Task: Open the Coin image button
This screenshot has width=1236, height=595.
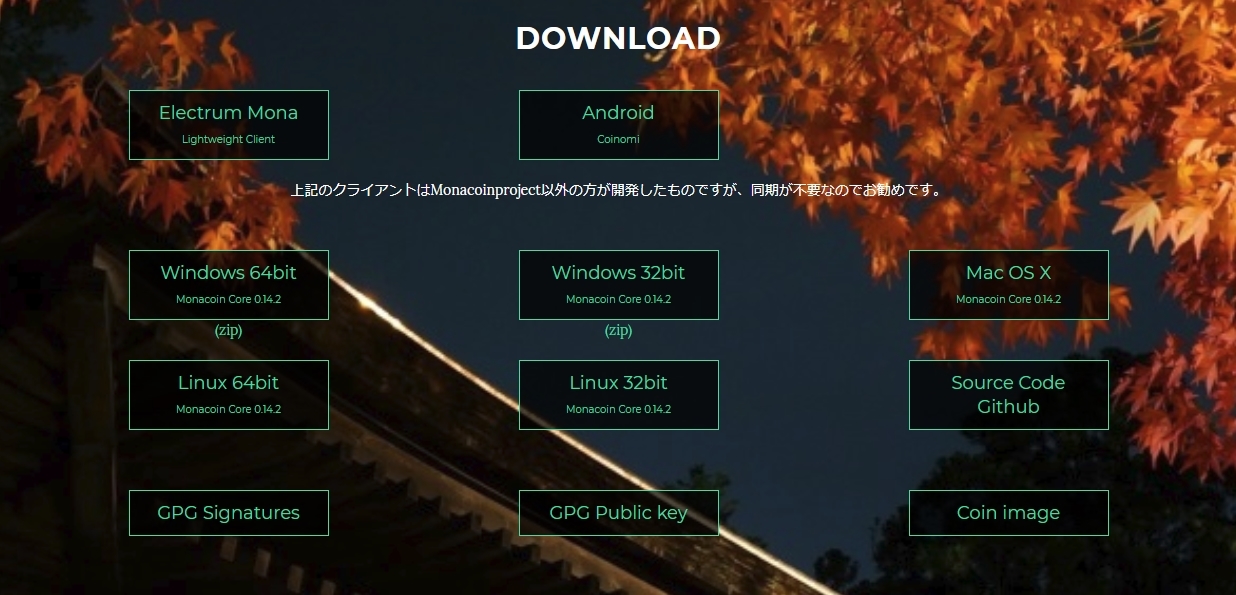Action: [1008, 513]
